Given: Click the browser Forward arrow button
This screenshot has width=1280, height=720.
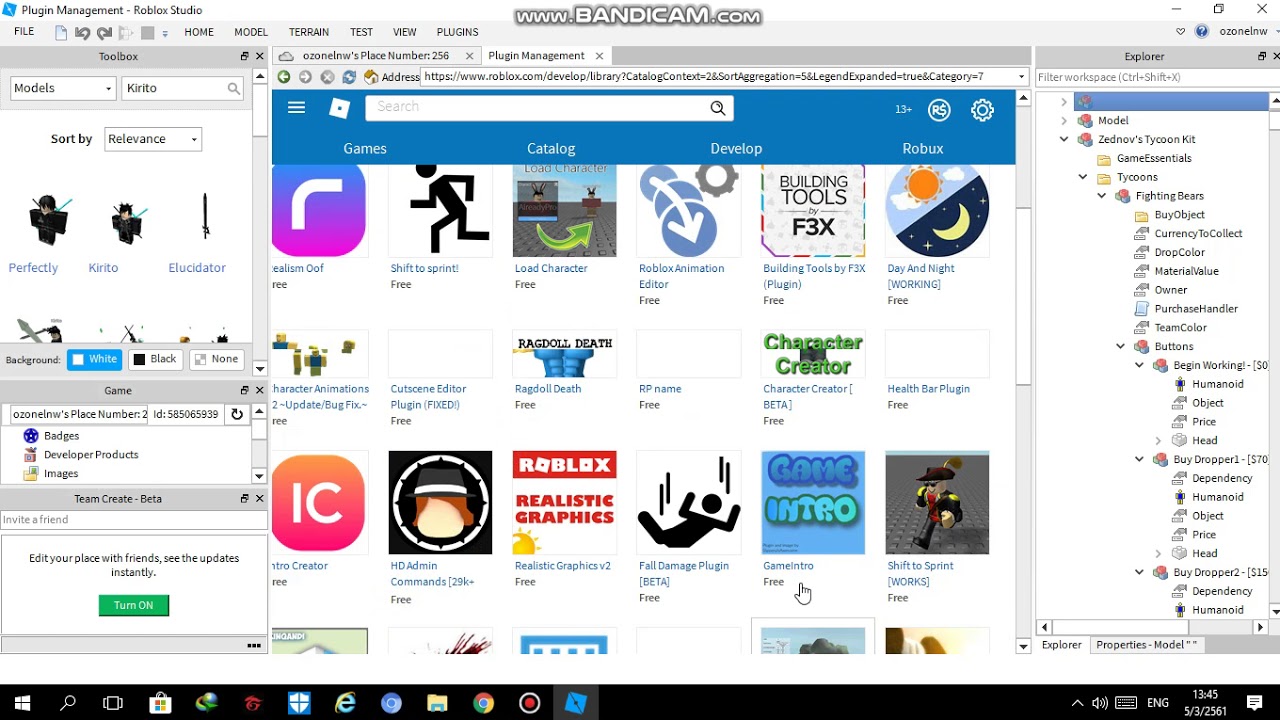Looking at the screenshot, I should pyautogui.click(x=305, y=77).
